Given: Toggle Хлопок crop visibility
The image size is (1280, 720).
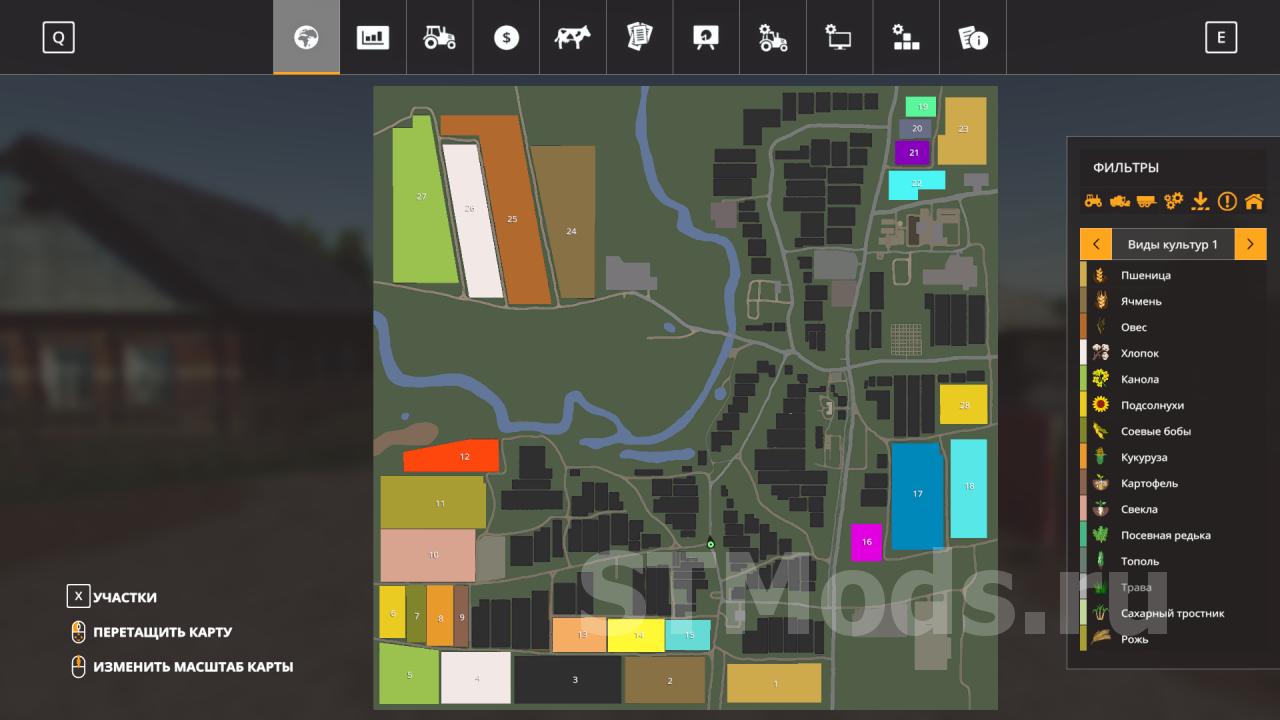Looking at the screenshot, I should click(x=1173, y=353).
